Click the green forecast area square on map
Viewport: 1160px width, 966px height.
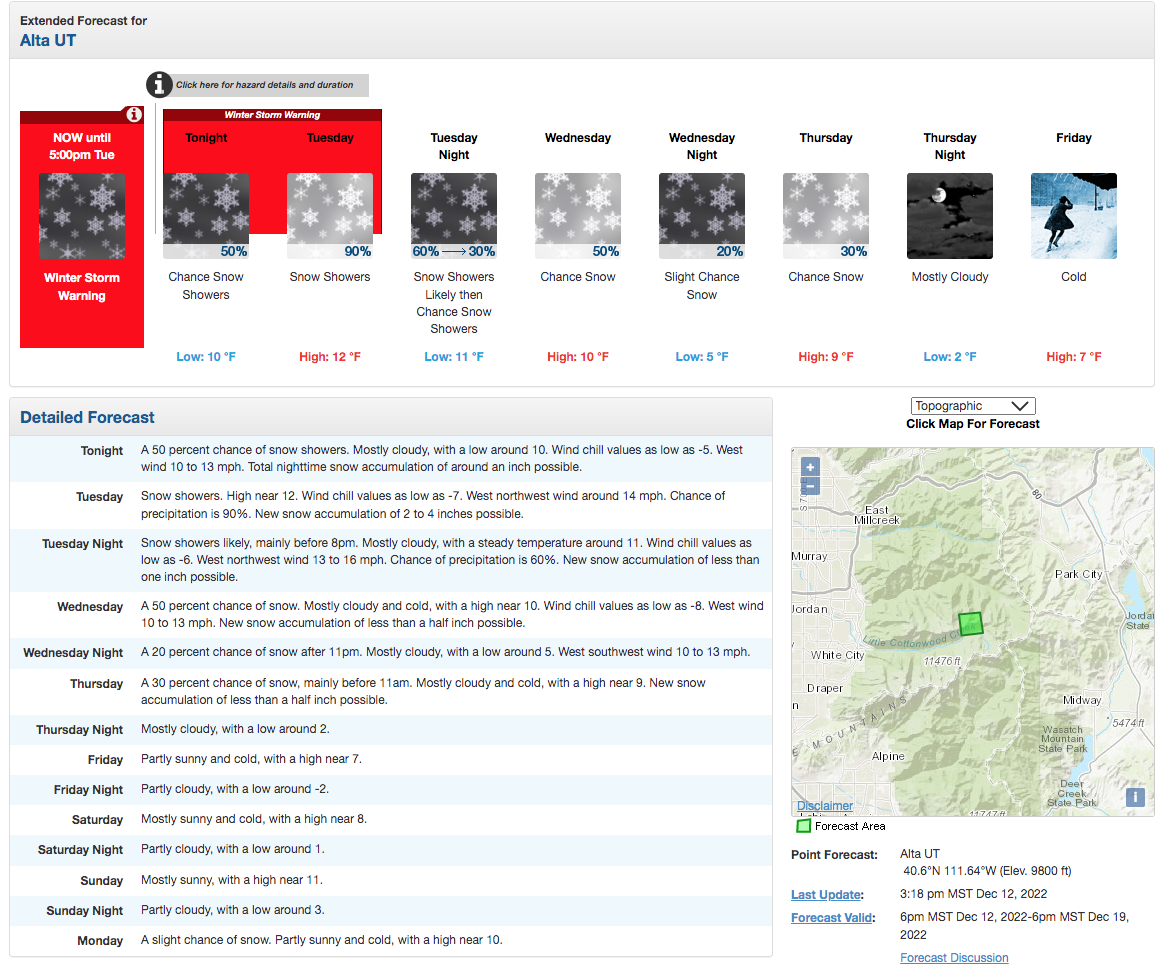click(971, 624)
